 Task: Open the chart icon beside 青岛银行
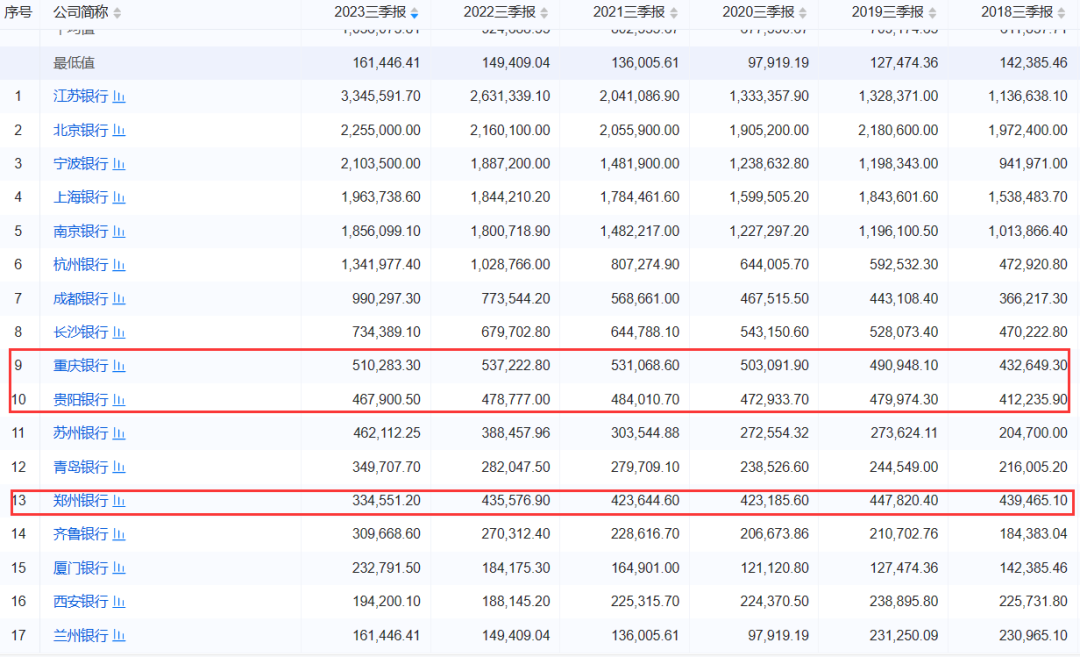point(119,467)
